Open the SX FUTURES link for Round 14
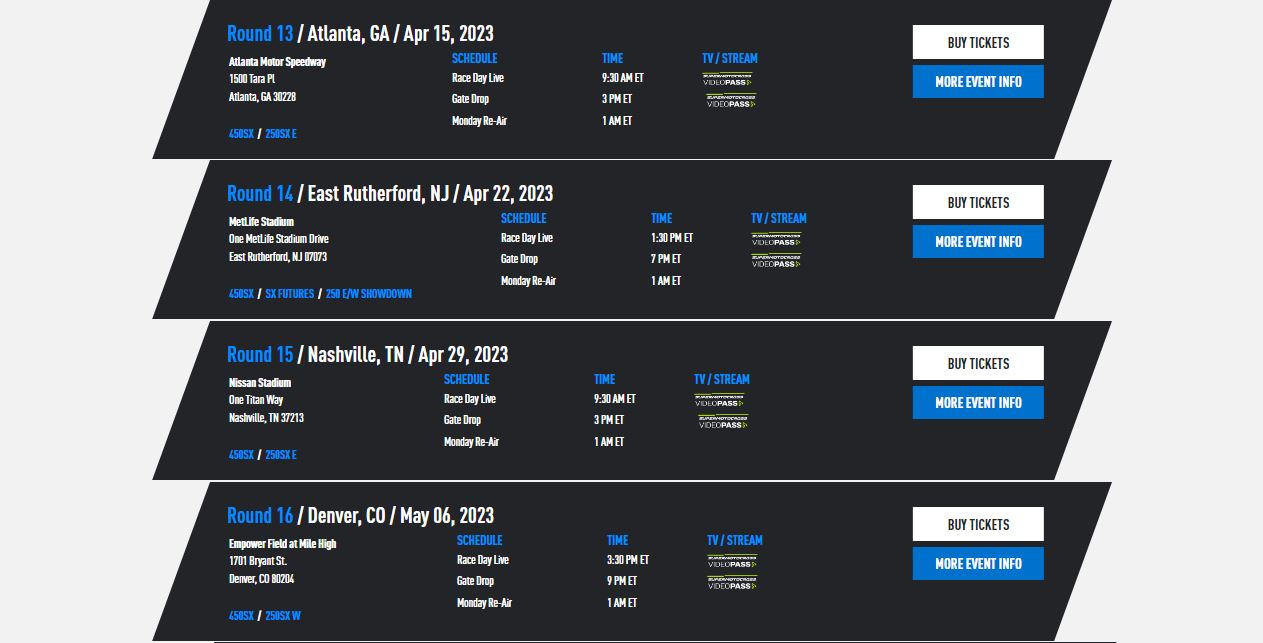This screenshot has width=1263, height=643. coord(289,294)
